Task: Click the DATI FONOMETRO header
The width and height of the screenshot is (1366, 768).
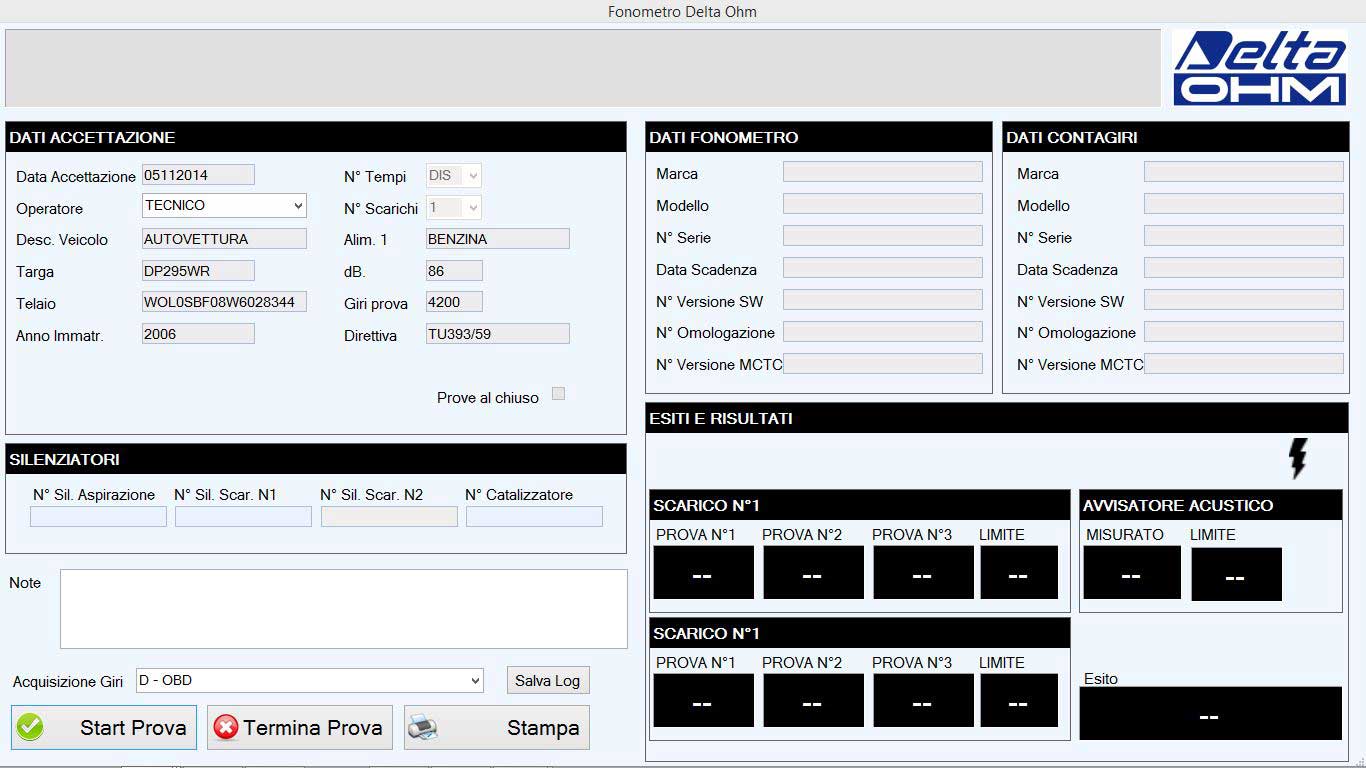Action: click(819, 137)
